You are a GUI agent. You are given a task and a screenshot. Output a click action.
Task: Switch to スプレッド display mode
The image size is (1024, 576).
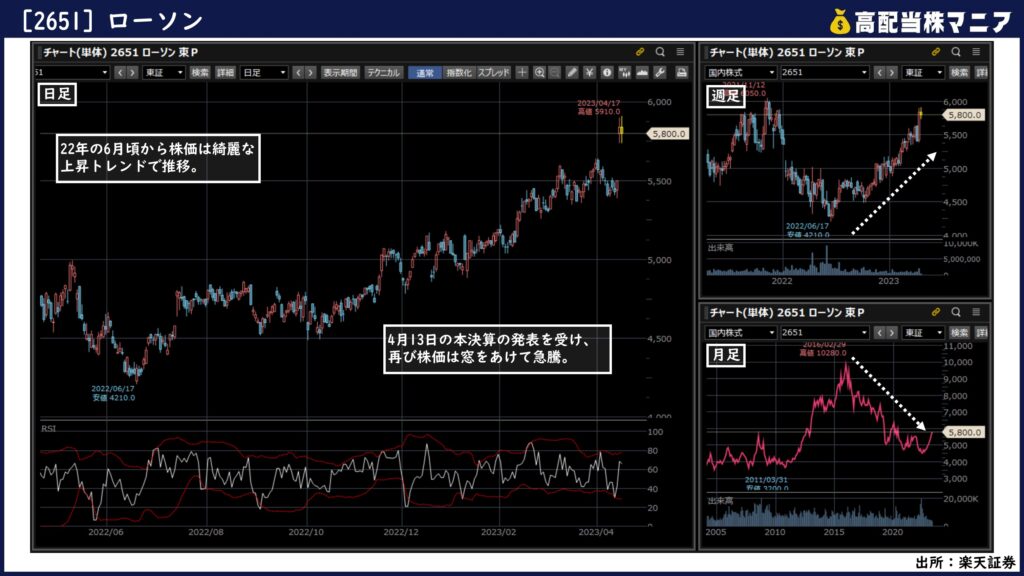tap(493, 72)
